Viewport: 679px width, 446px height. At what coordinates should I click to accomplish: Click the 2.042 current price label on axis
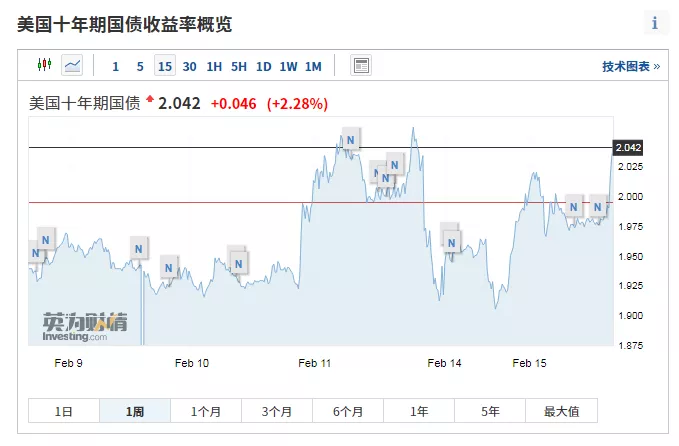click(x=628, y=147)
